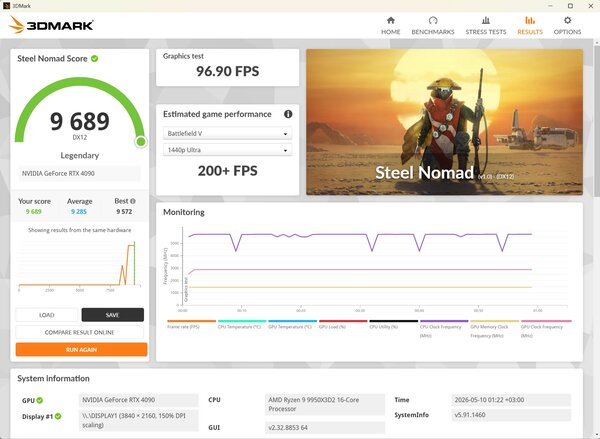Viewport: 600px width, 439px height.
Task: Click the LOAD button
Action: [47, 315]
